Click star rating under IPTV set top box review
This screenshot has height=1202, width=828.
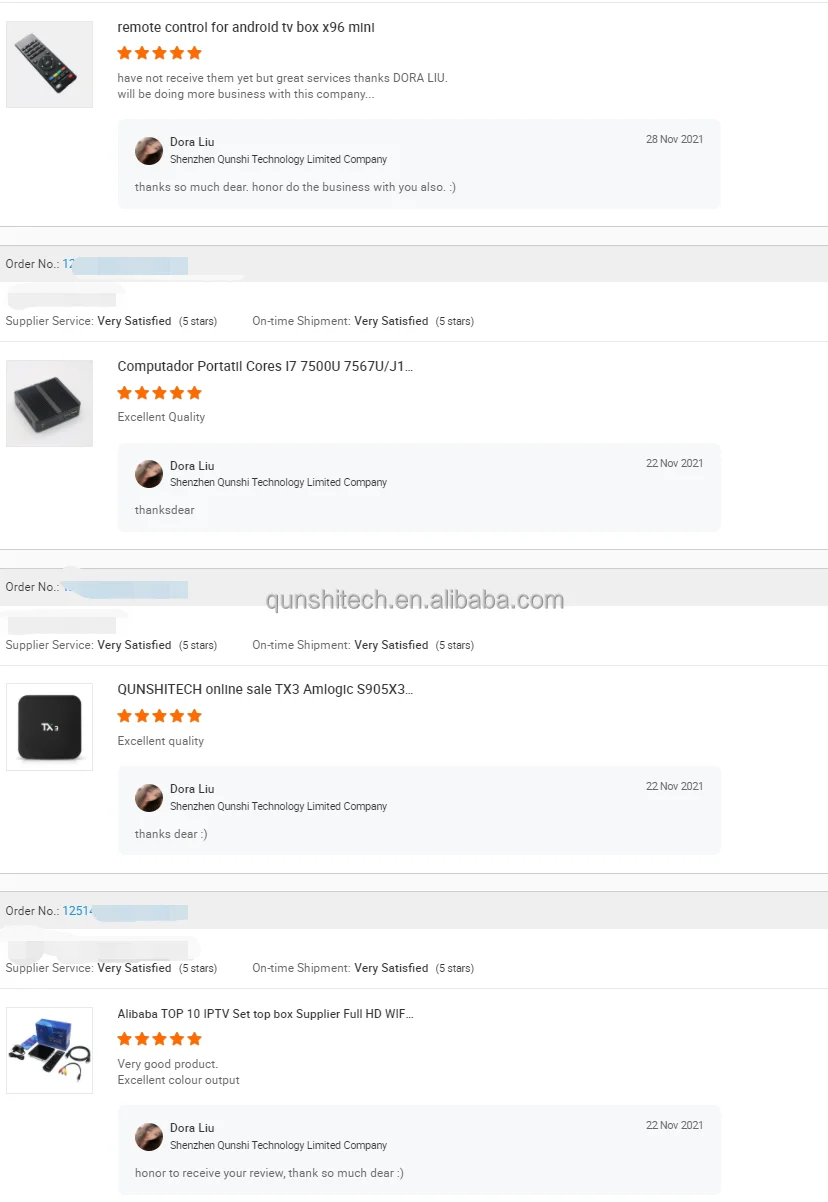click(159, 1039)
